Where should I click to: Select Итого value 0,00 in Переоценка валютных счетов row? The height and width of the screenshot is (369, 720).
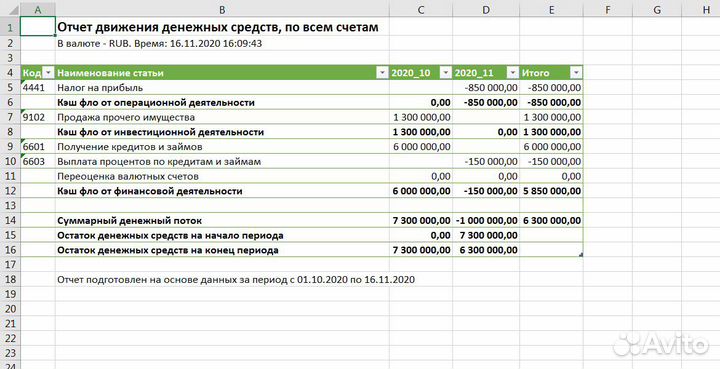[x=551, y=176]
